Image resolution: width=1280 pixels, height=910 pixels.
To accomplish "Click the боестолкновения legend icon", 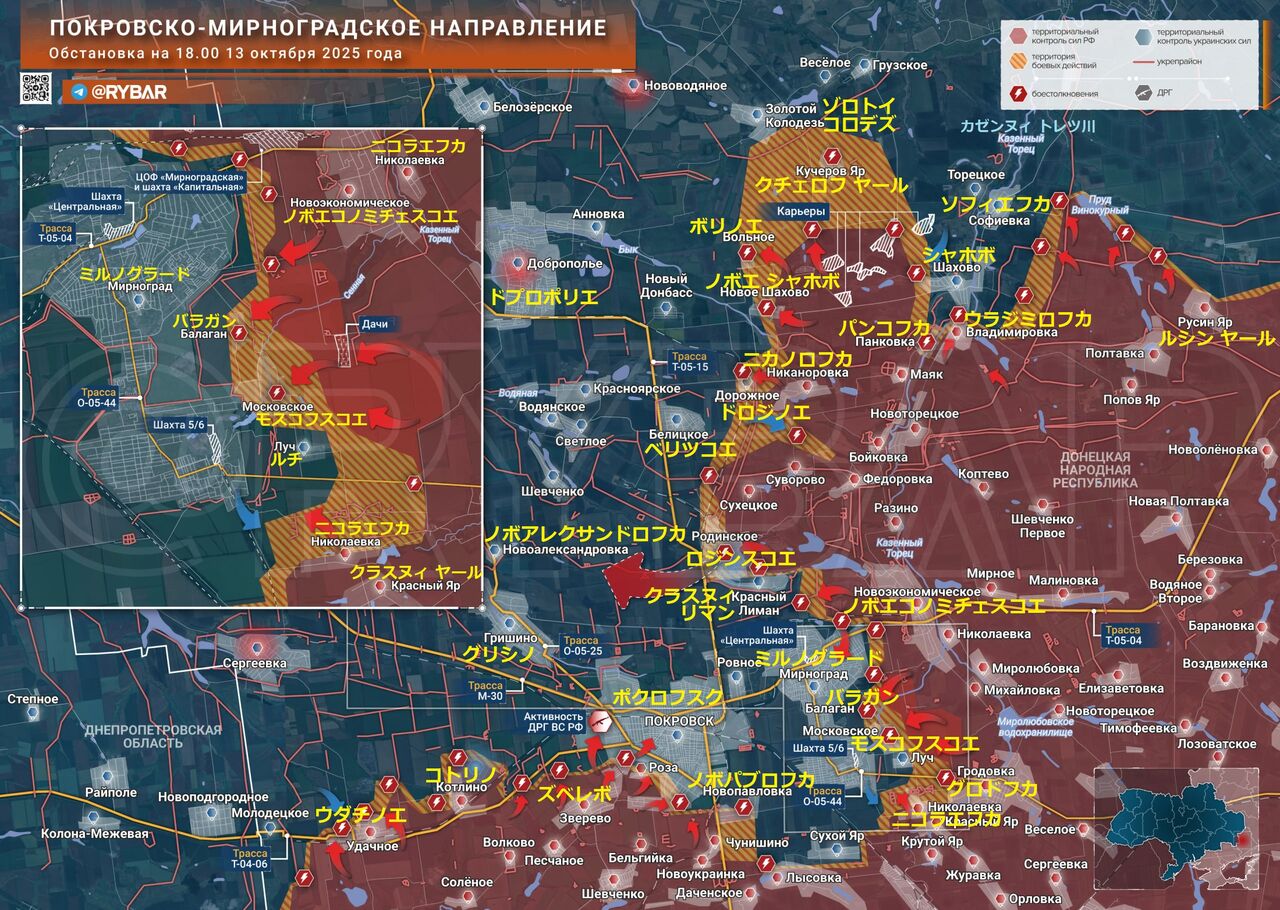I will coord(1017,93).
